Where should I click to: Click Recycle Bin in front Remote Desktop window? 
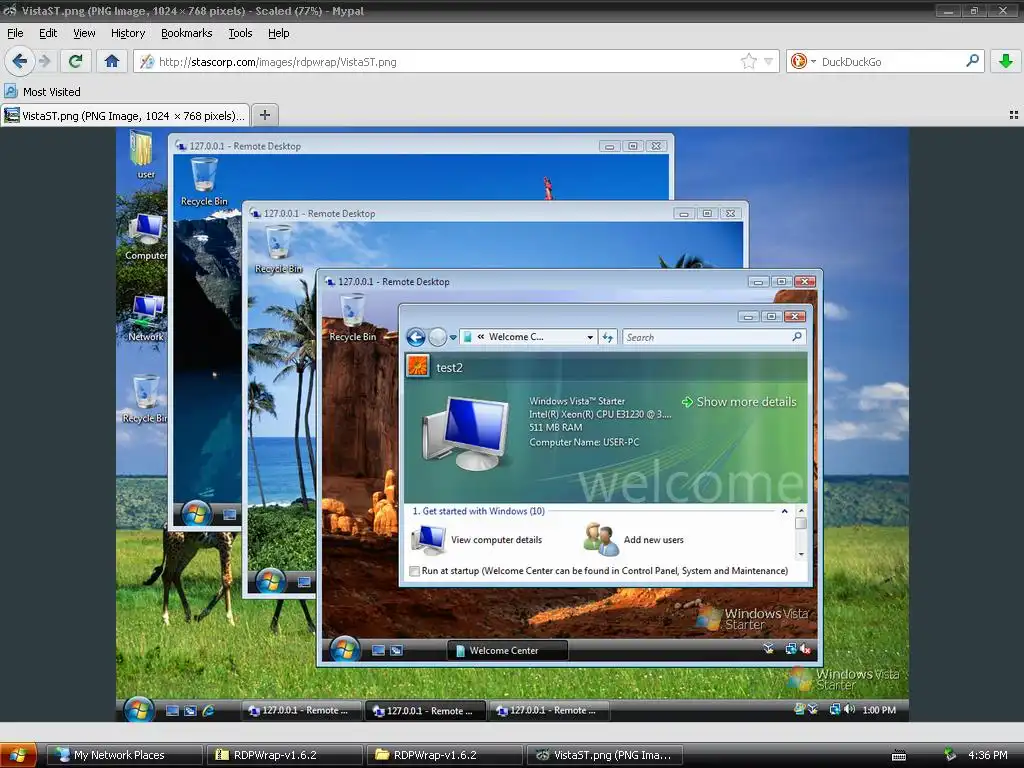(x=353, y=317)
